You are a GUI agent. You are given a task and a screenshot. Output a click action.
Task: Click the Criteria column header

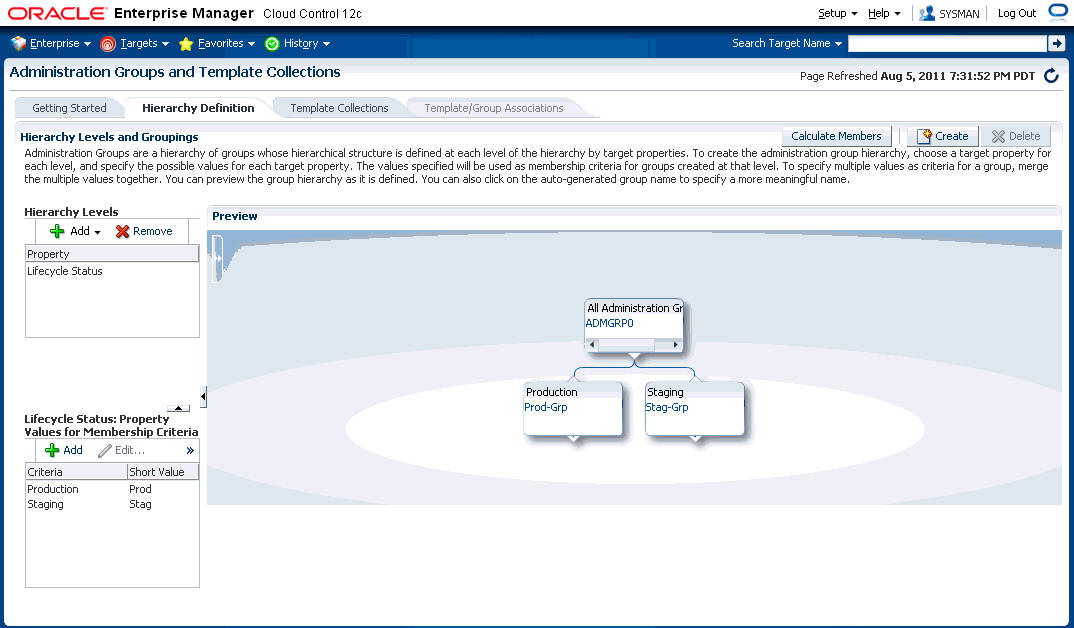pos(76,472)
